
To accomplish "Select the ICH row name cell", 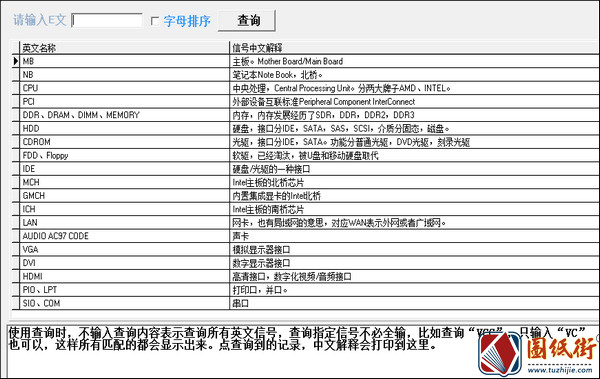I will pos(124,209).
